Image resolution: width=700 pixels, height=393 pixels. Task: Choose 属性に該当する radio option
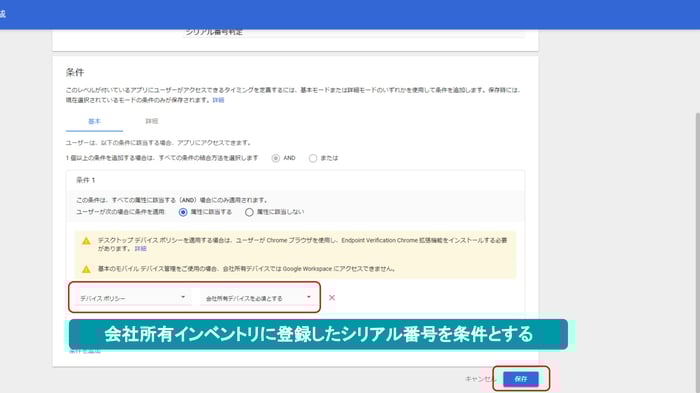click(183, 212)
